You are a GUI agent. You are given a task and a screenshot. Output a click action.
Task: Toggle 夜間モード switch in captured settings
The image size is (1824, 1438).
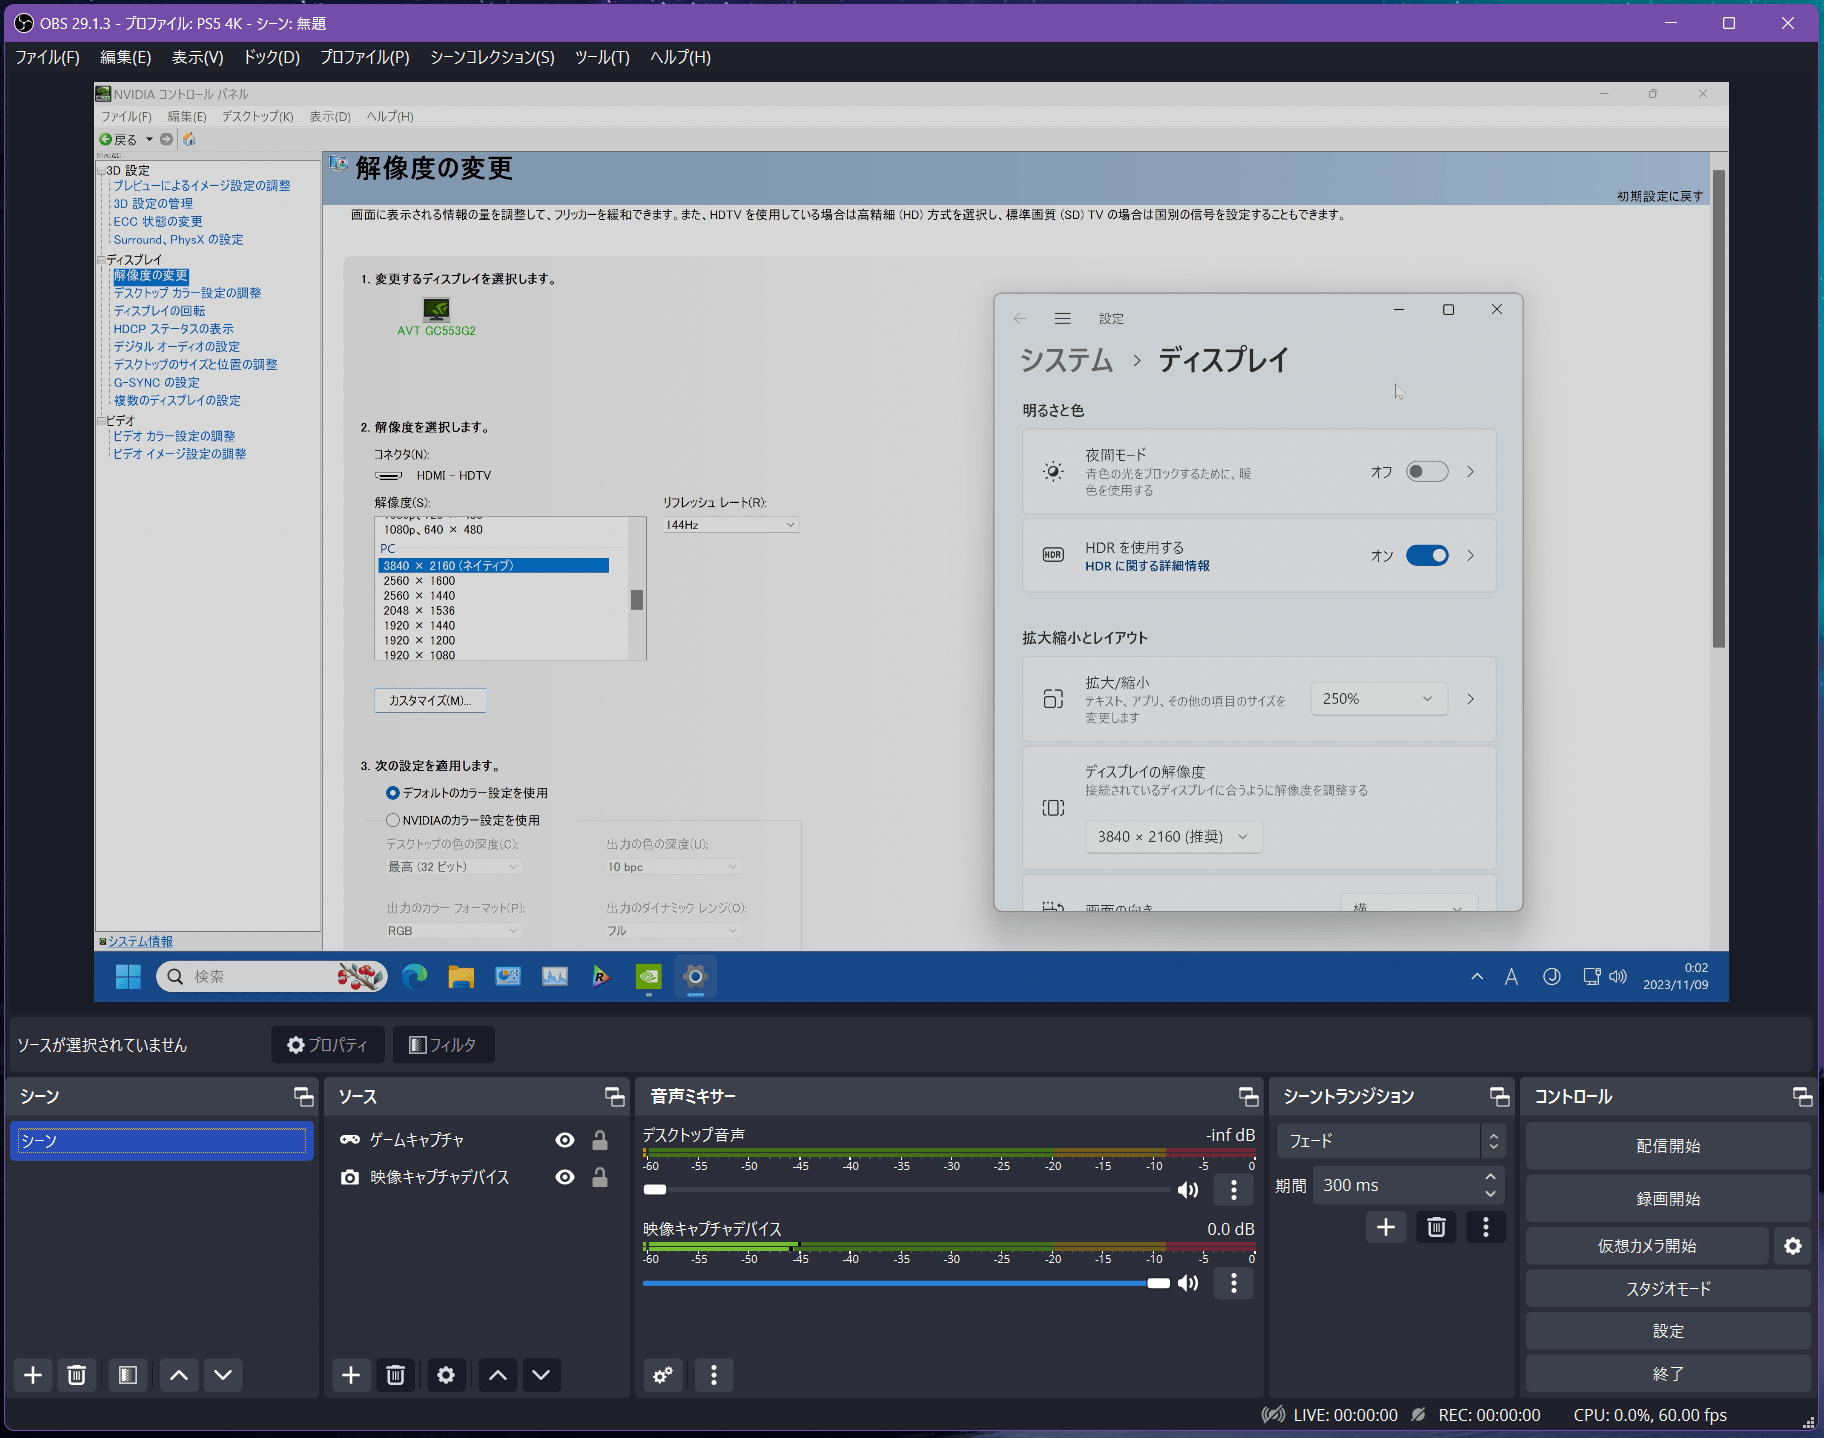point(1427,472)
